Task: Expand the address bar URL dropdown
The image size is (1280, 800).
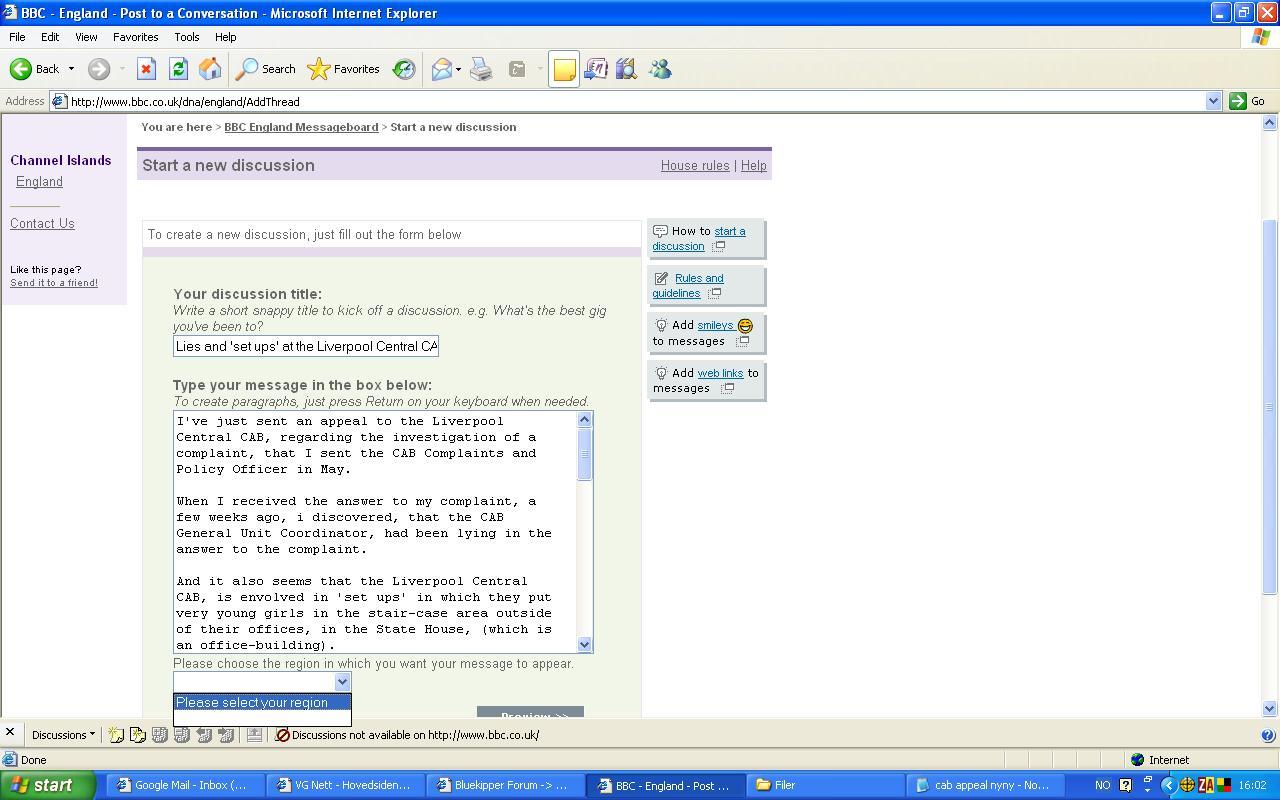Action: point(1213,101)
